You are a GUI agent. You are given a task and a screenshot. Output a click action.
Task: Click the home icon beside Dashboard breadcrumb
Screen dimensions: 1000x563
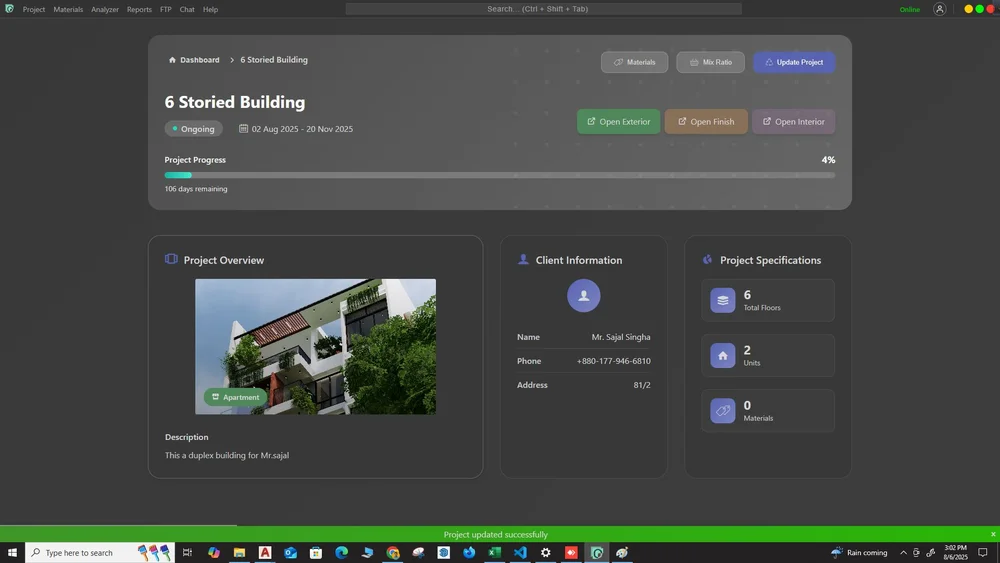coord(172,60)
